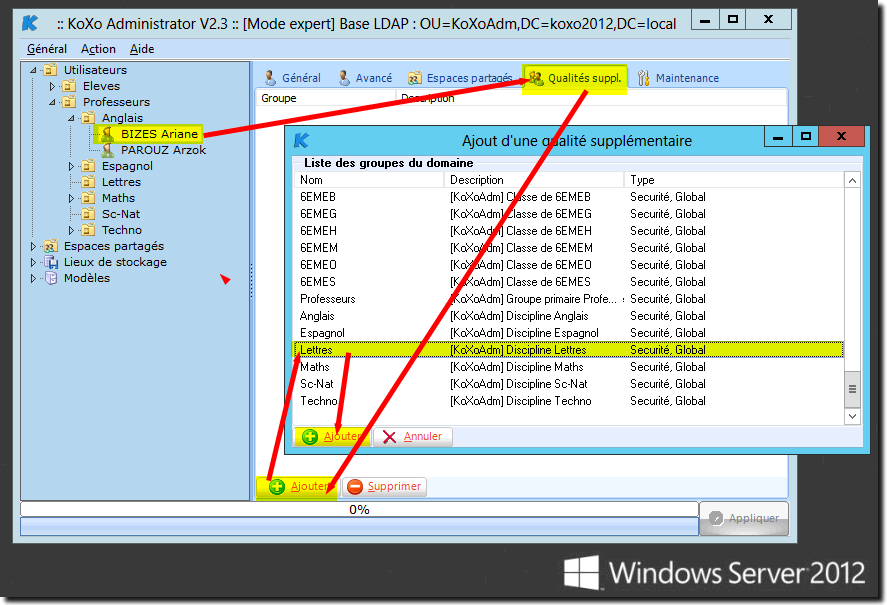Viewport: 887px width, 605px height.
Task: Click the folder icon beside Eleves
Action: pos(70,86)
